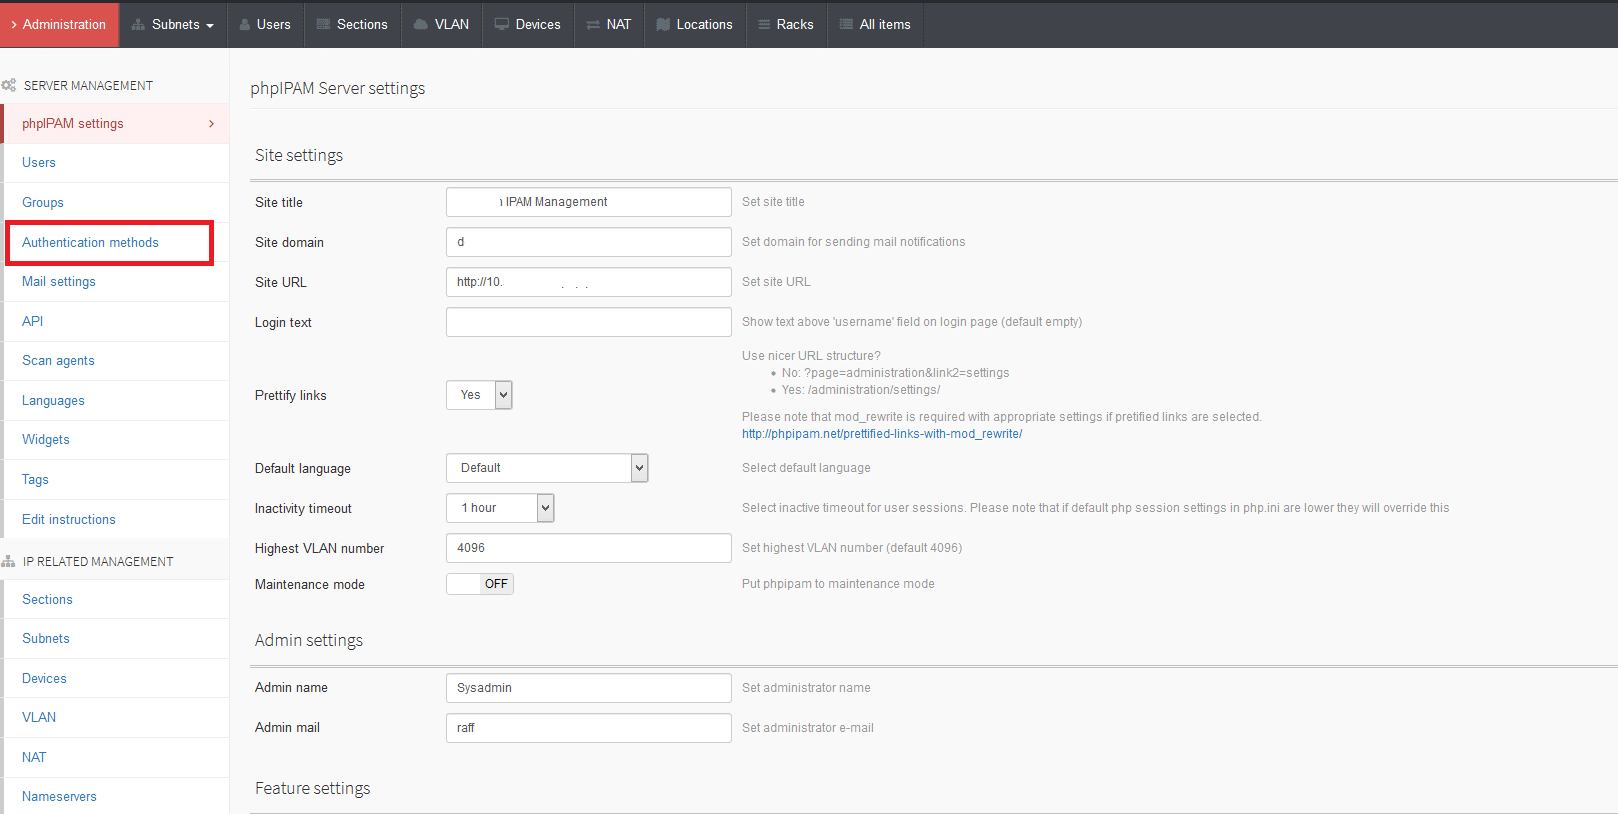Click the 'Feature settings' section heading
Viewport: 1618px width, 814px height.
coord(313,788)
